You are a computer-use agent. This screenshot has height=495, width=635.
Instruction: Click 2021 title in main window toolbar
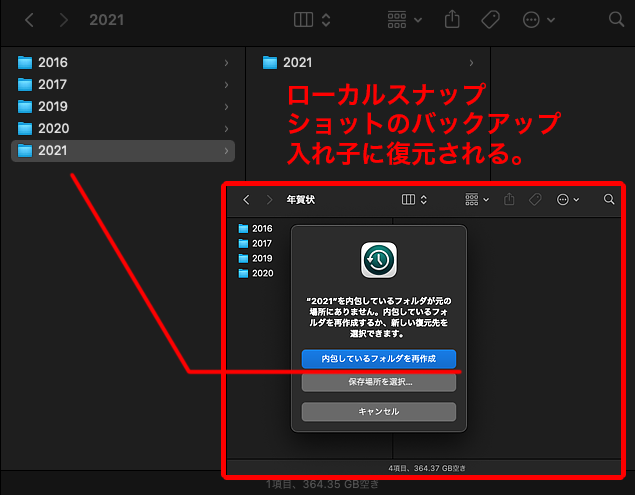point(107,20)
